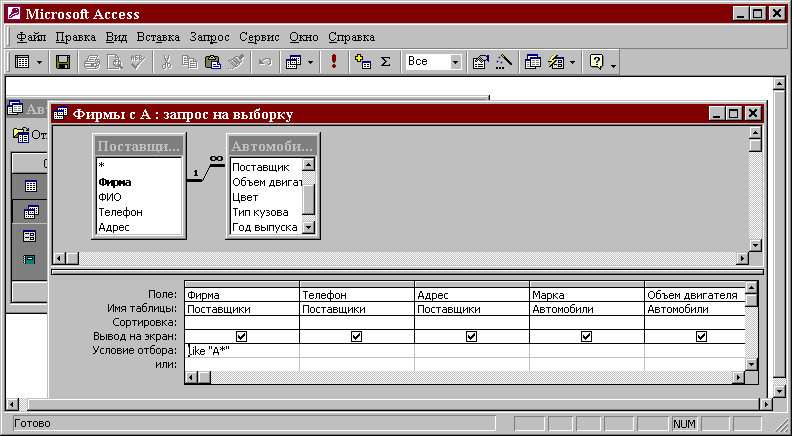
Task: Open the Вставка menu
Action: tap(158, 37)
